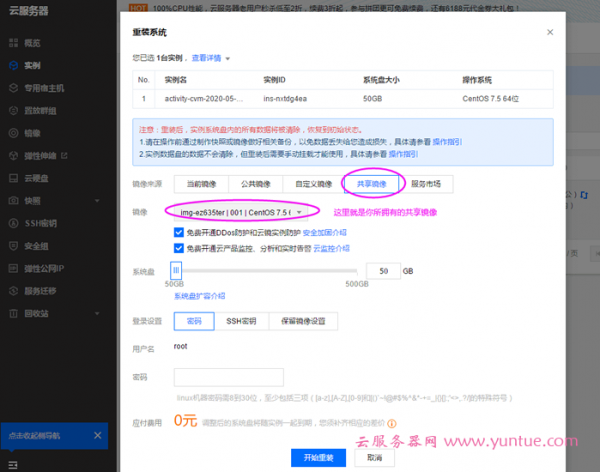
Task: Click the 实例 instances sidebar icon
Action: 11,66
